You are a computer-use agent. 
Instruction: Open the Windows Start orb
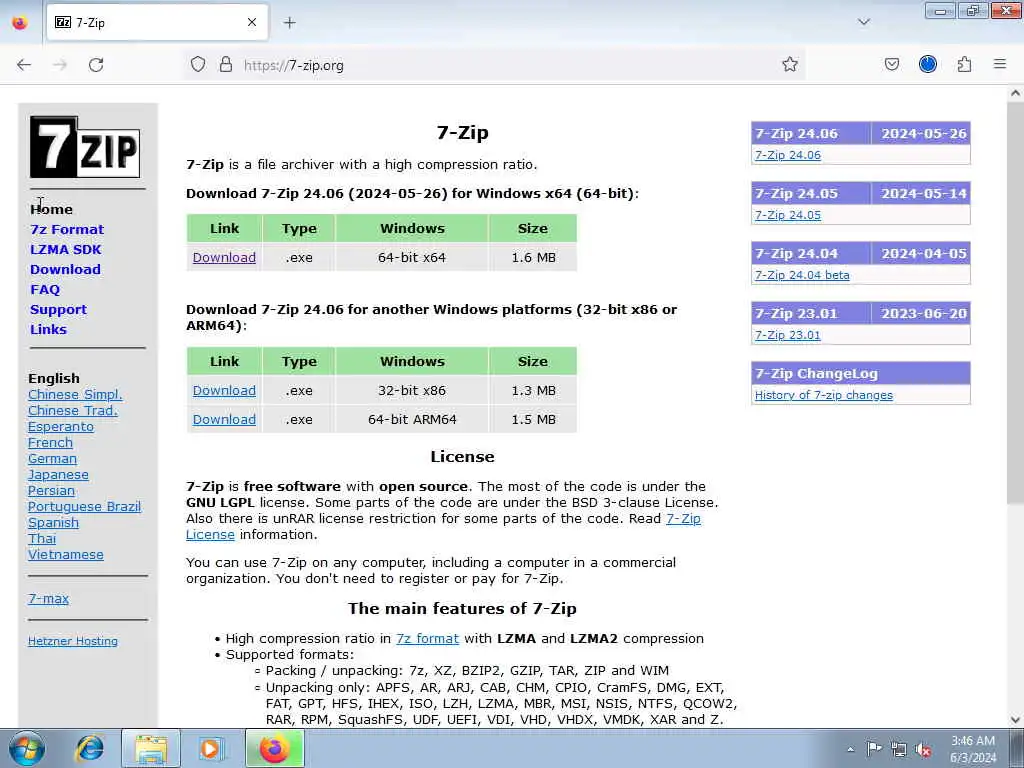(x=27, y=748)
